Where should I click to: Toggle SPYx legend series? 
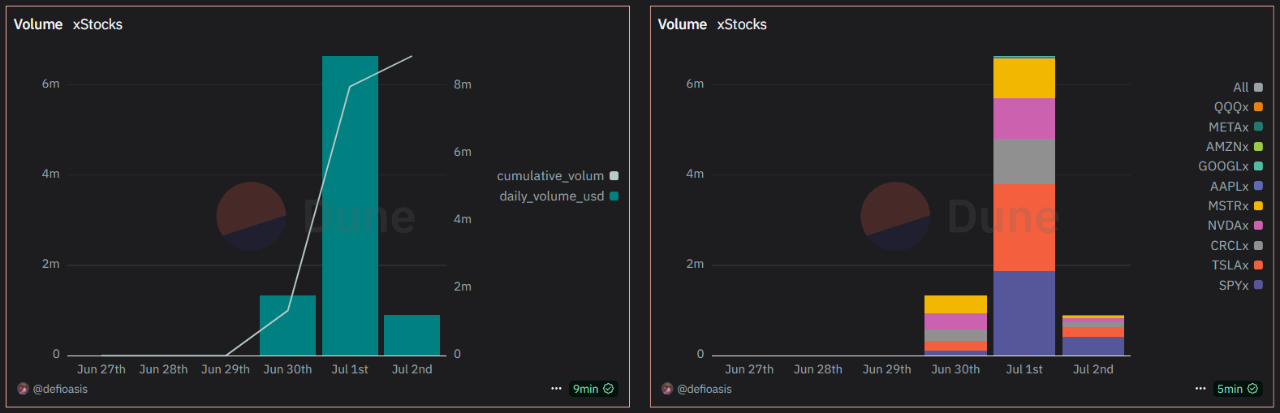pyautogui.click(x=1239, y=285)
